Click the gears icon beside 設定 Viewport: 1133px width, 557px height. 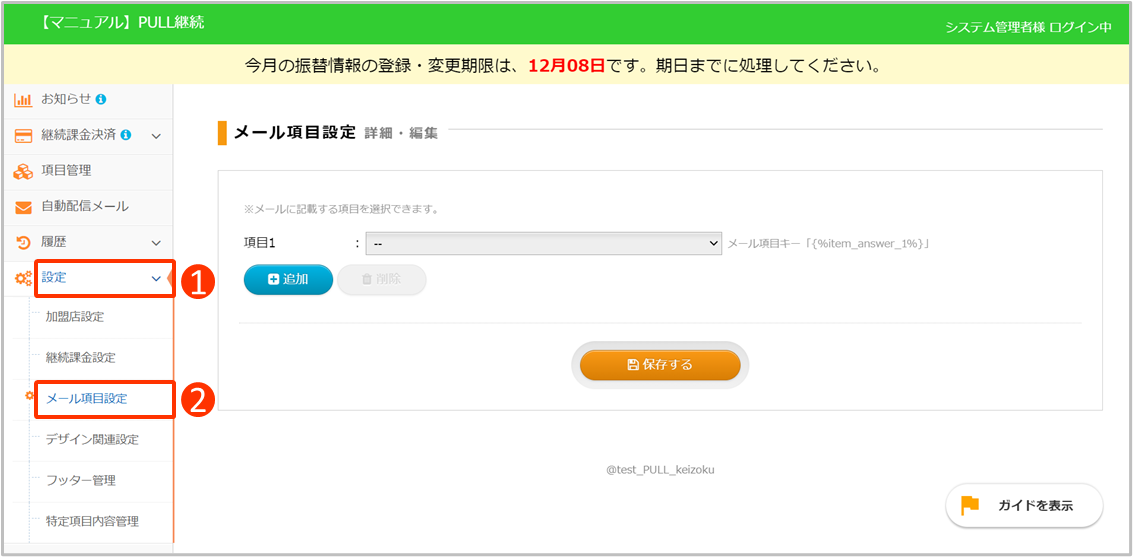click(22, 279)
